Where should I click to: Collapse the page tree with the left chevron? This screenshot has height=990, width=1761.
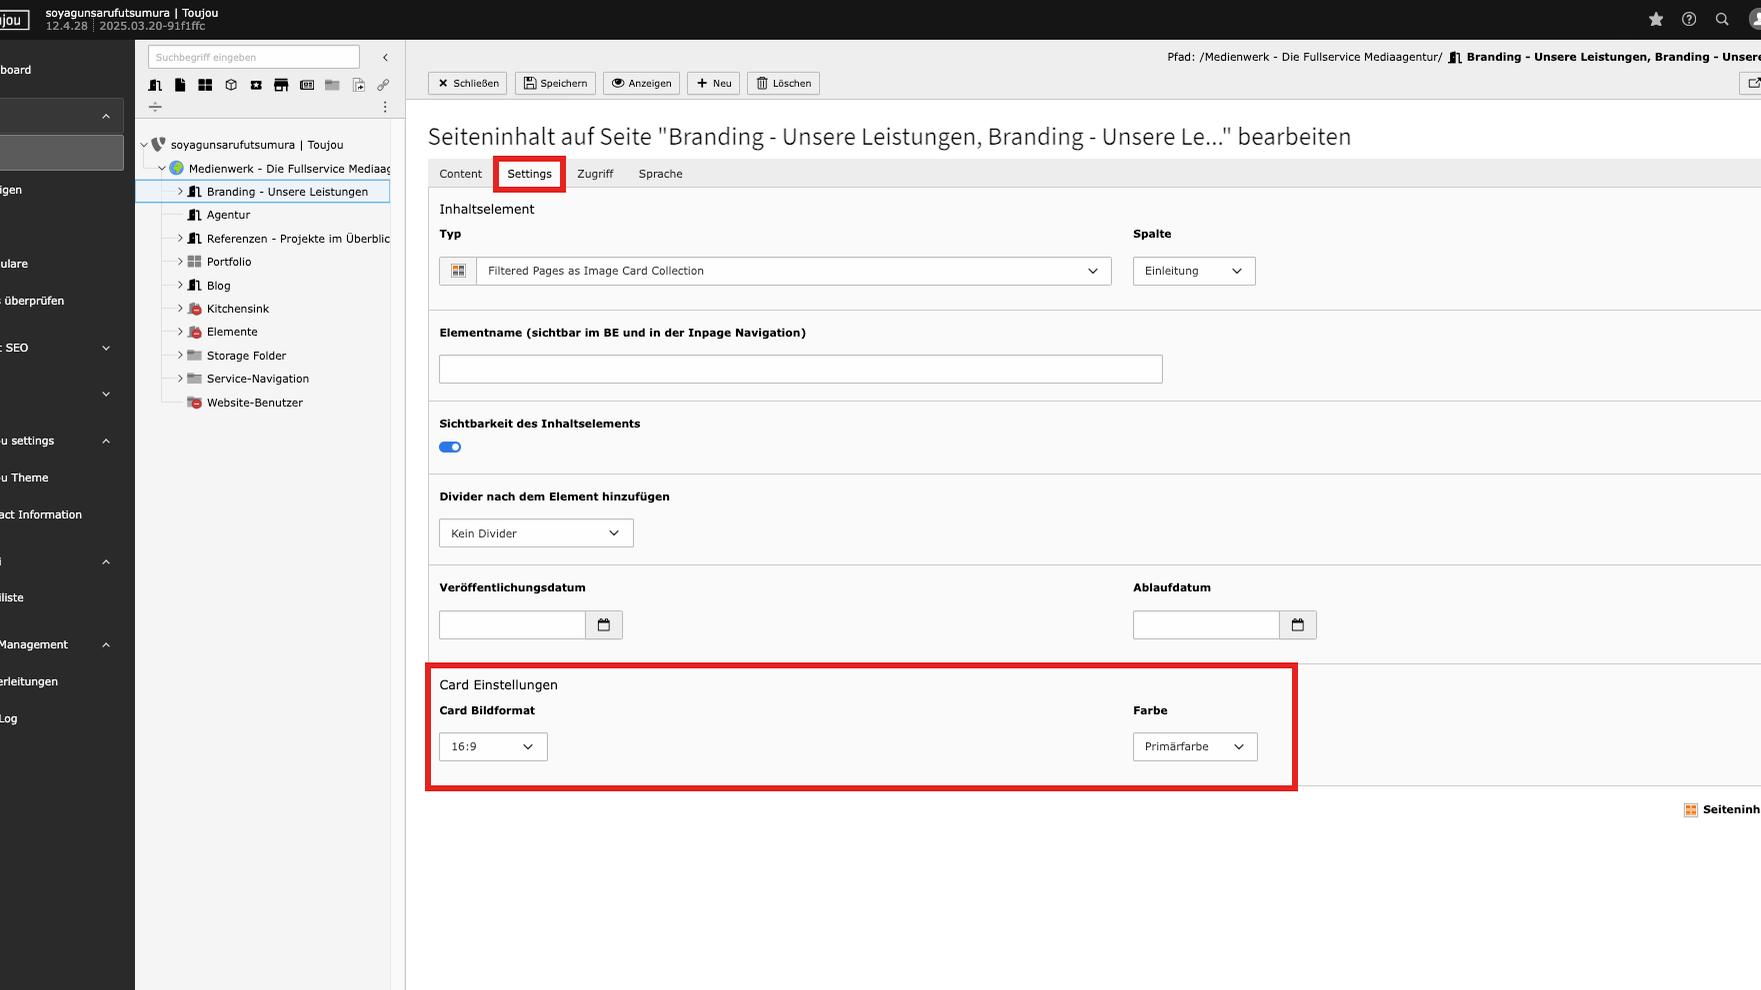[385, 57]
